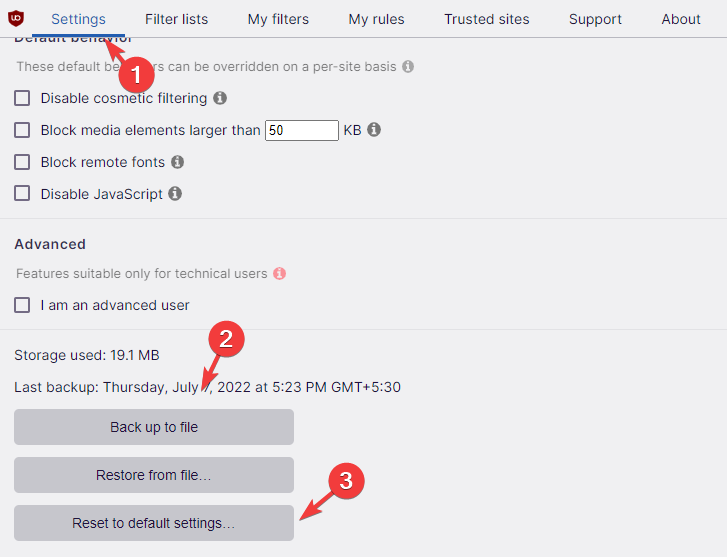Open info icon beside Disable JavaScript
Viewport: 727px width, 557px height.
tap(175, 193)
